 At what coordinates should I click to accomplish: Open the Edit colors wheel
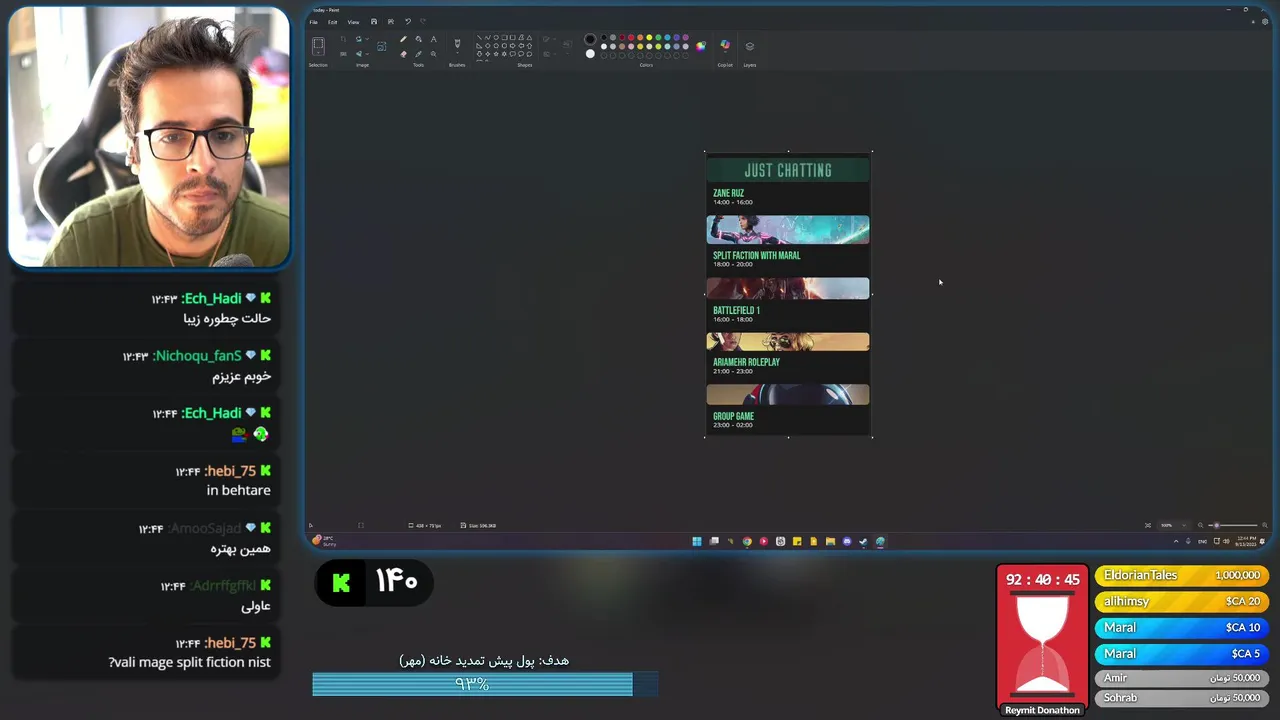click(x=701, y=46)
